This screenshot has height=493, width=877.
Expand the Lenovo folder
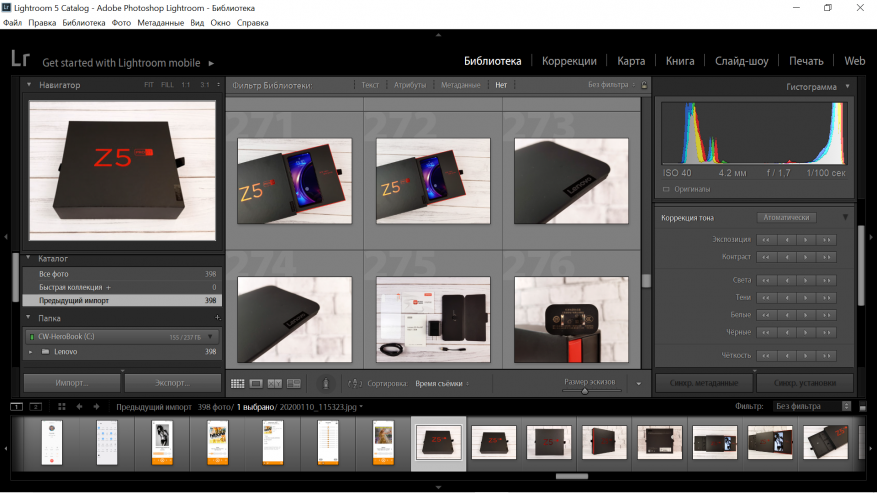pyautogui.click(x=30, y=352)
